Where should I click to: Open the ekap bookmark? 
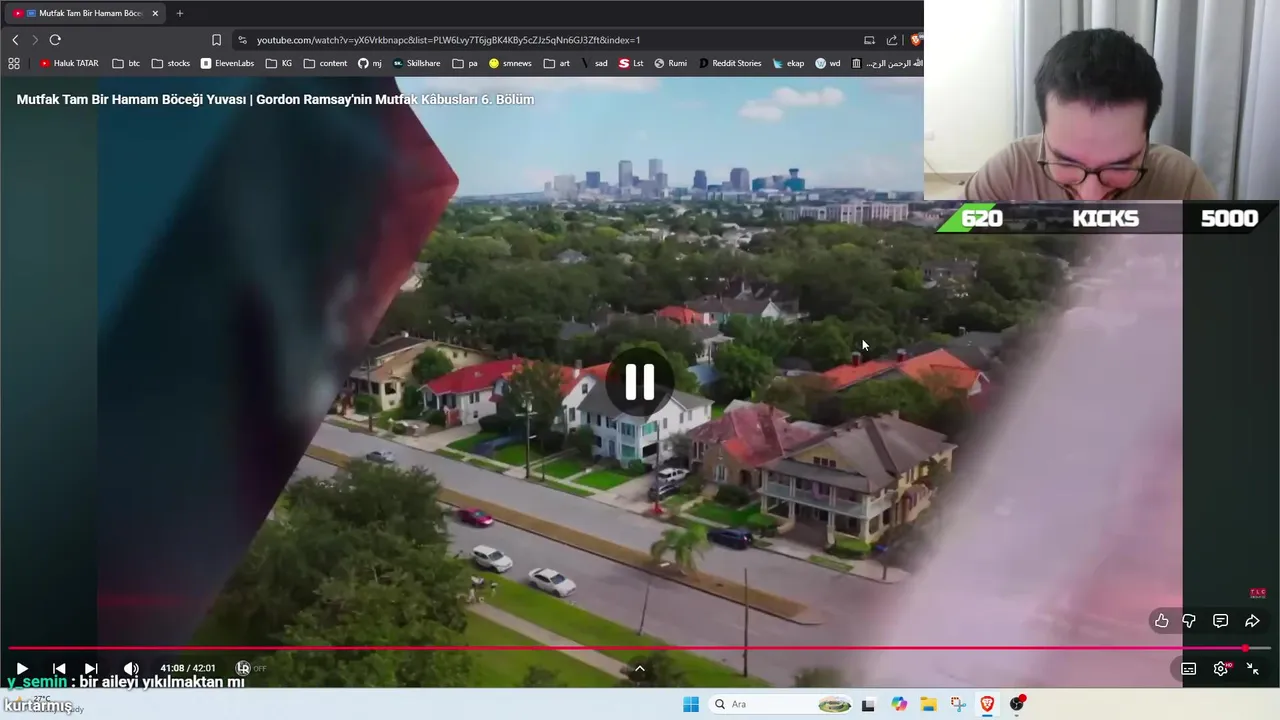[x=788, y=63]
